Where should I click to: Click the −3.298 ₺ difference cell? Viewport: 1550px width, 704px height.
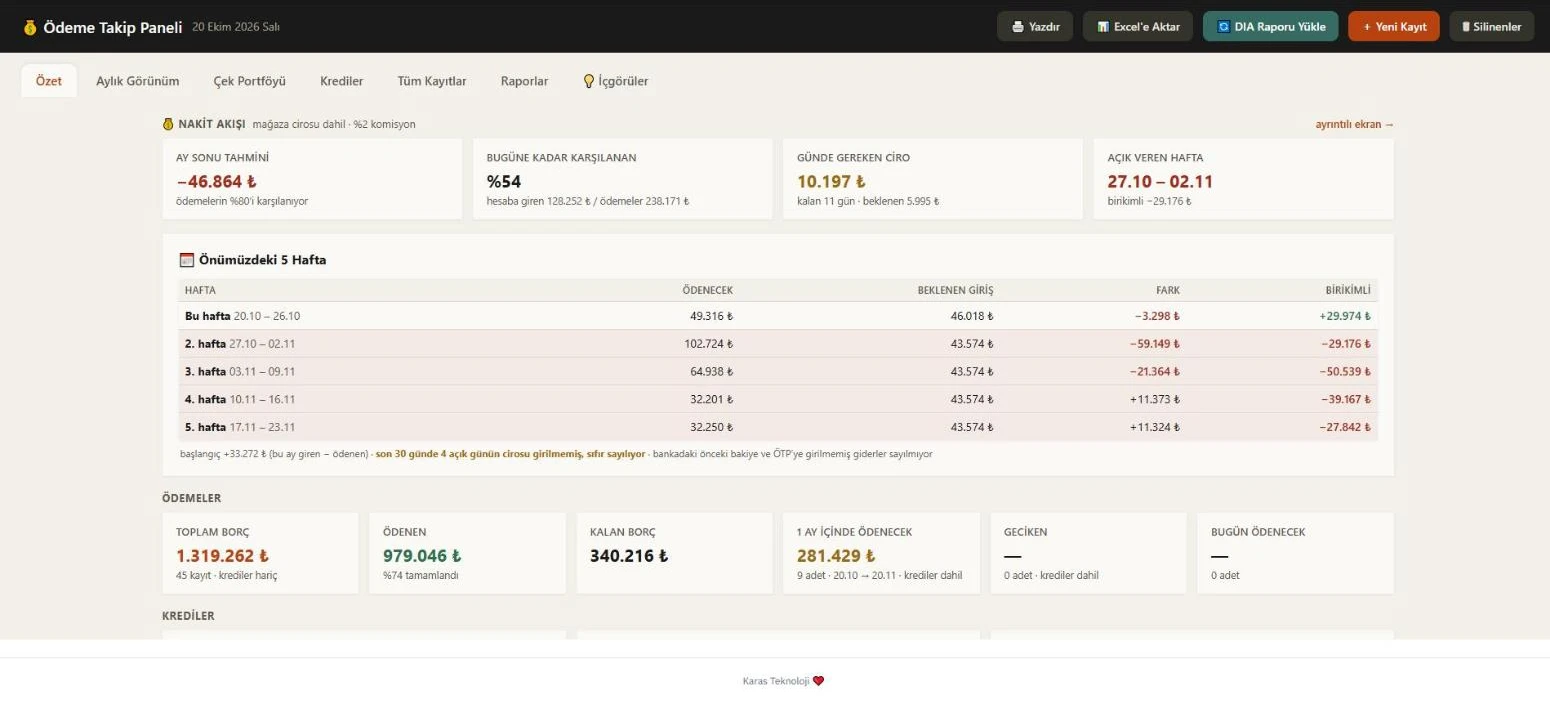point(1157,316)
